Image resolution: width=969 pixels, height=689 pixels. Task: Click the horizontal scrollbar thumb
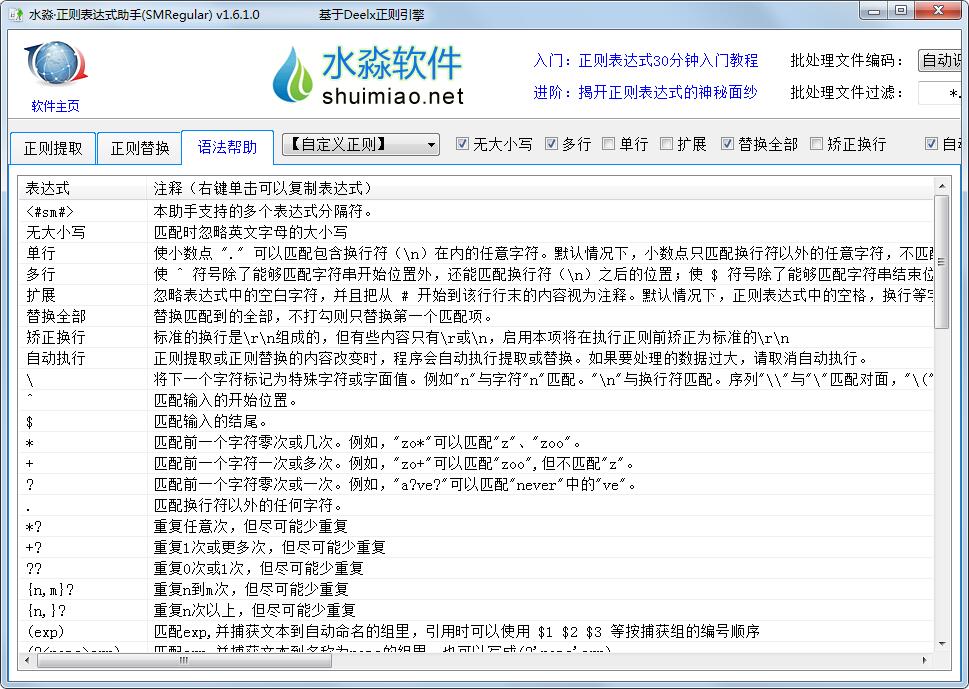tap(184, 661)
